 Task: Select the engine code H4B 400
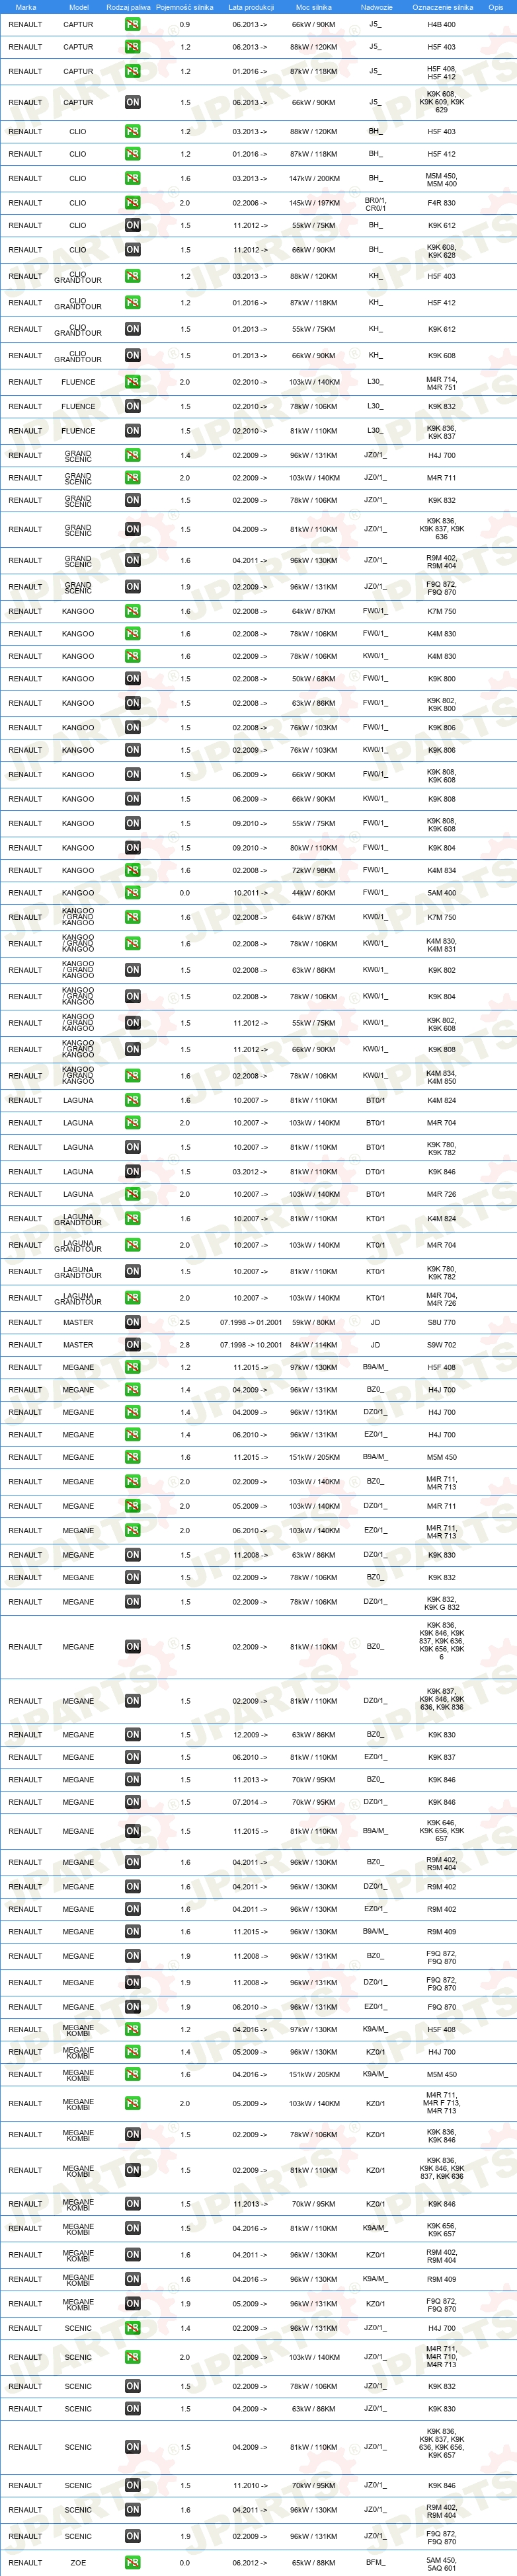point(441,24)
